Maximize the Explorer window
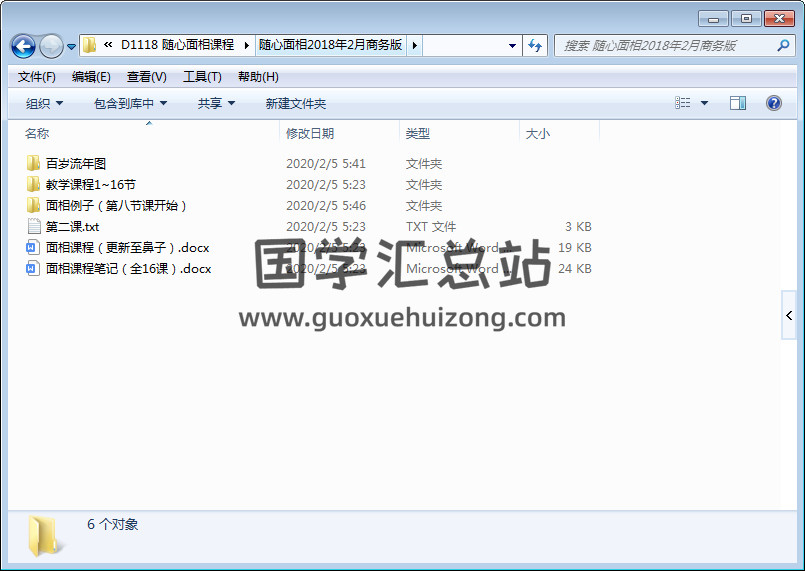Image resolution: width=805 pixels, height=571 pixels. tap(746, 19)
